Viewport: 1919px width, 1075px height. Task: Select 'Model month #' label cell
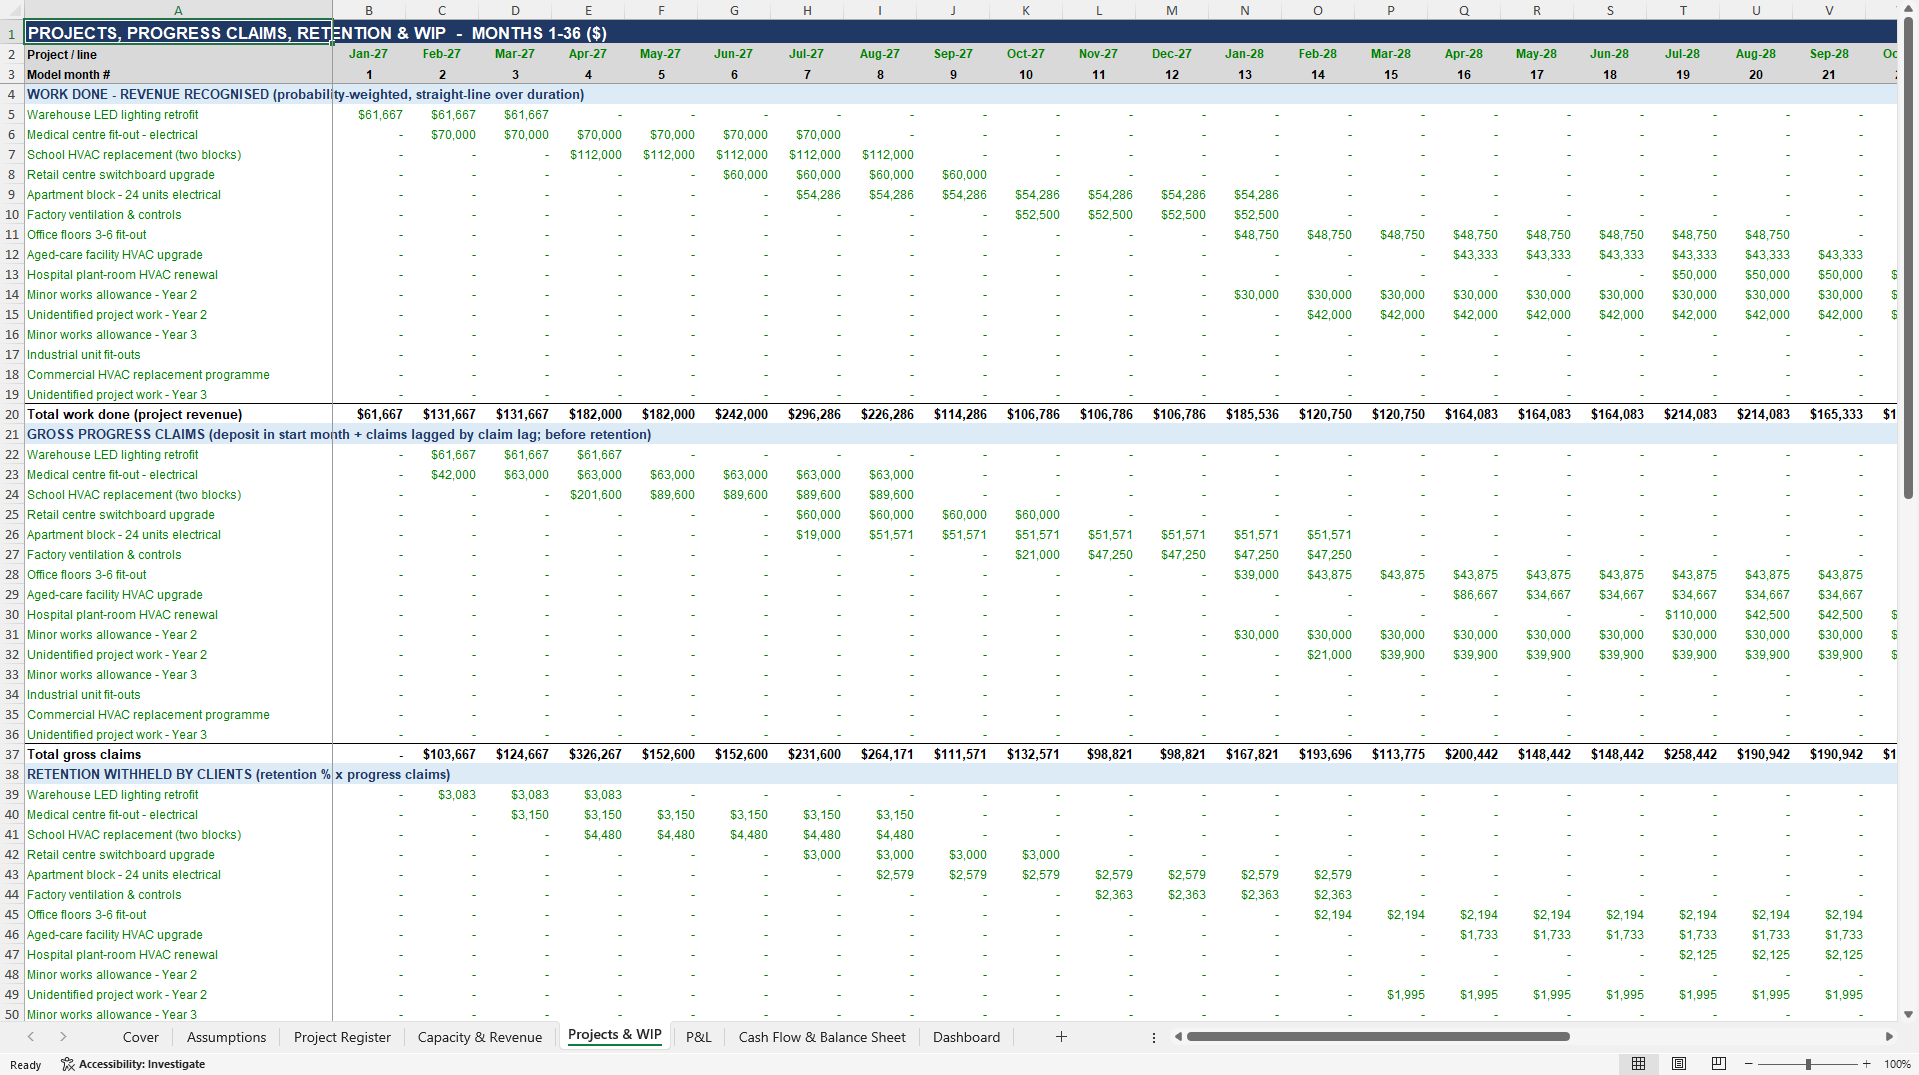[x=178, y=74]
